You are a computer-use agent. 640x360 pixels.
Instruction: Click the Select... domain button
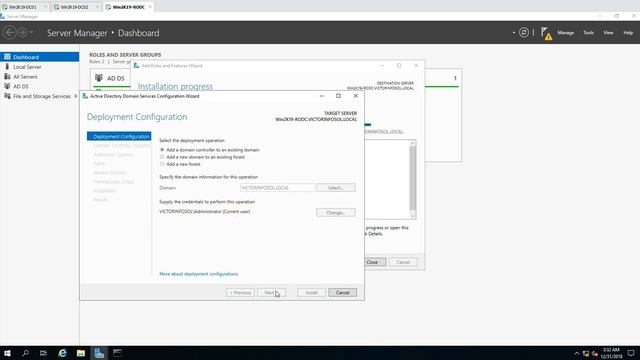(336, 188)
